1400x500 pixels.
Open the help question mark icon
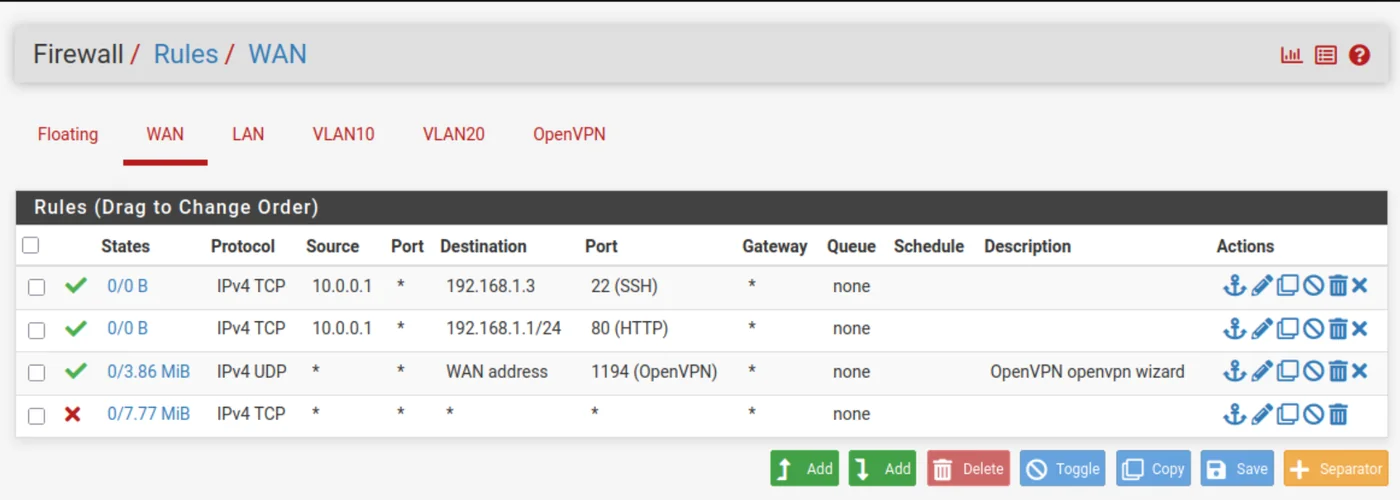coord(1359,55)
